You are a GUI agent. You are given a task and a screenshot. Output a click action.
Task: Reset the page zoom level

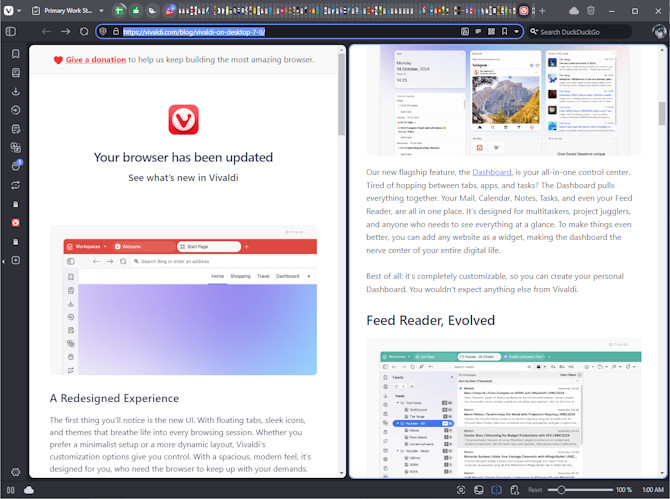(x=535, y=490)
